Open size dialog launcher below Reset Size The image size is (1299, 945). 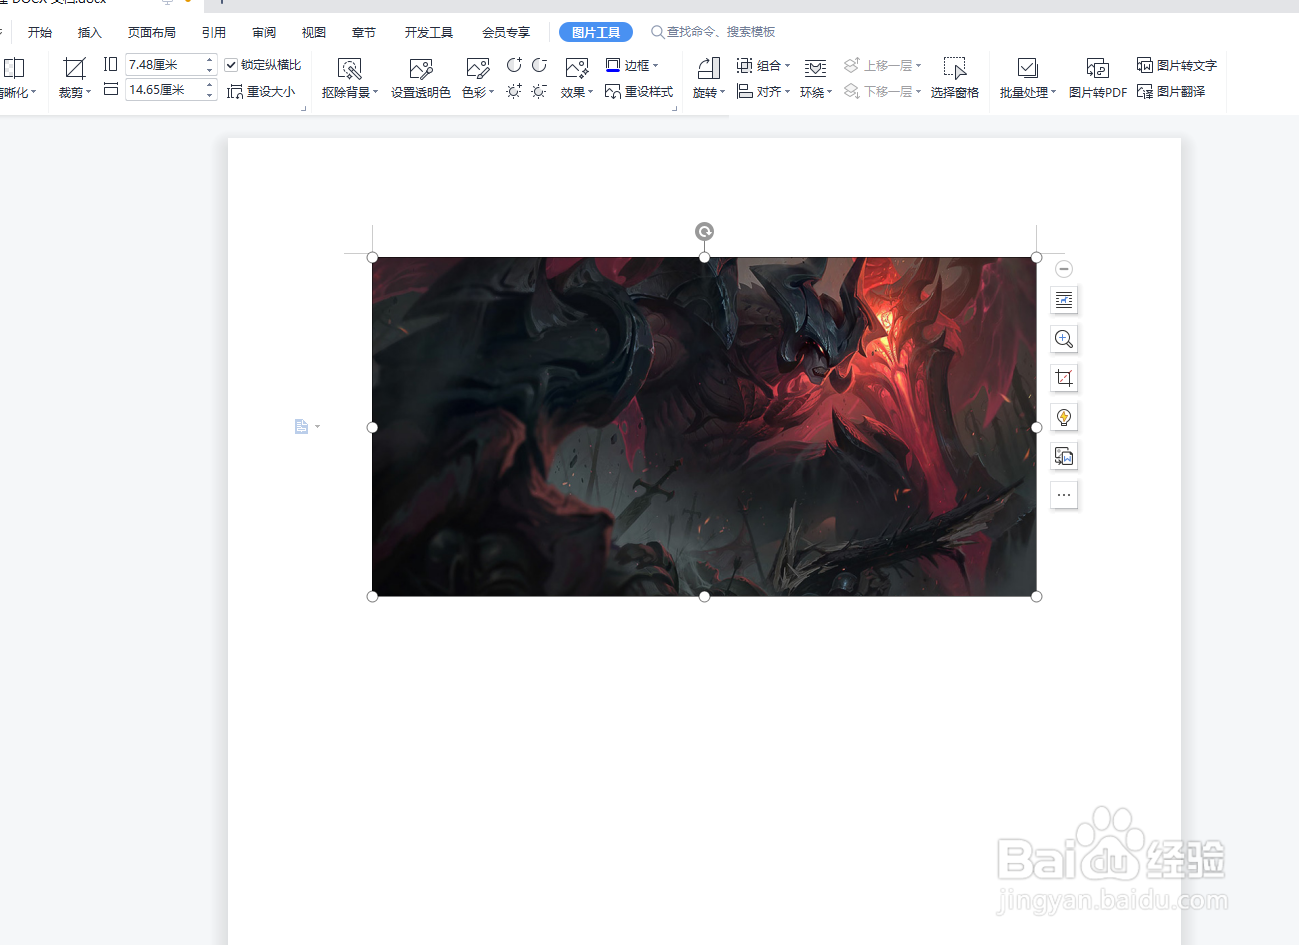click(x=304, y=108)
